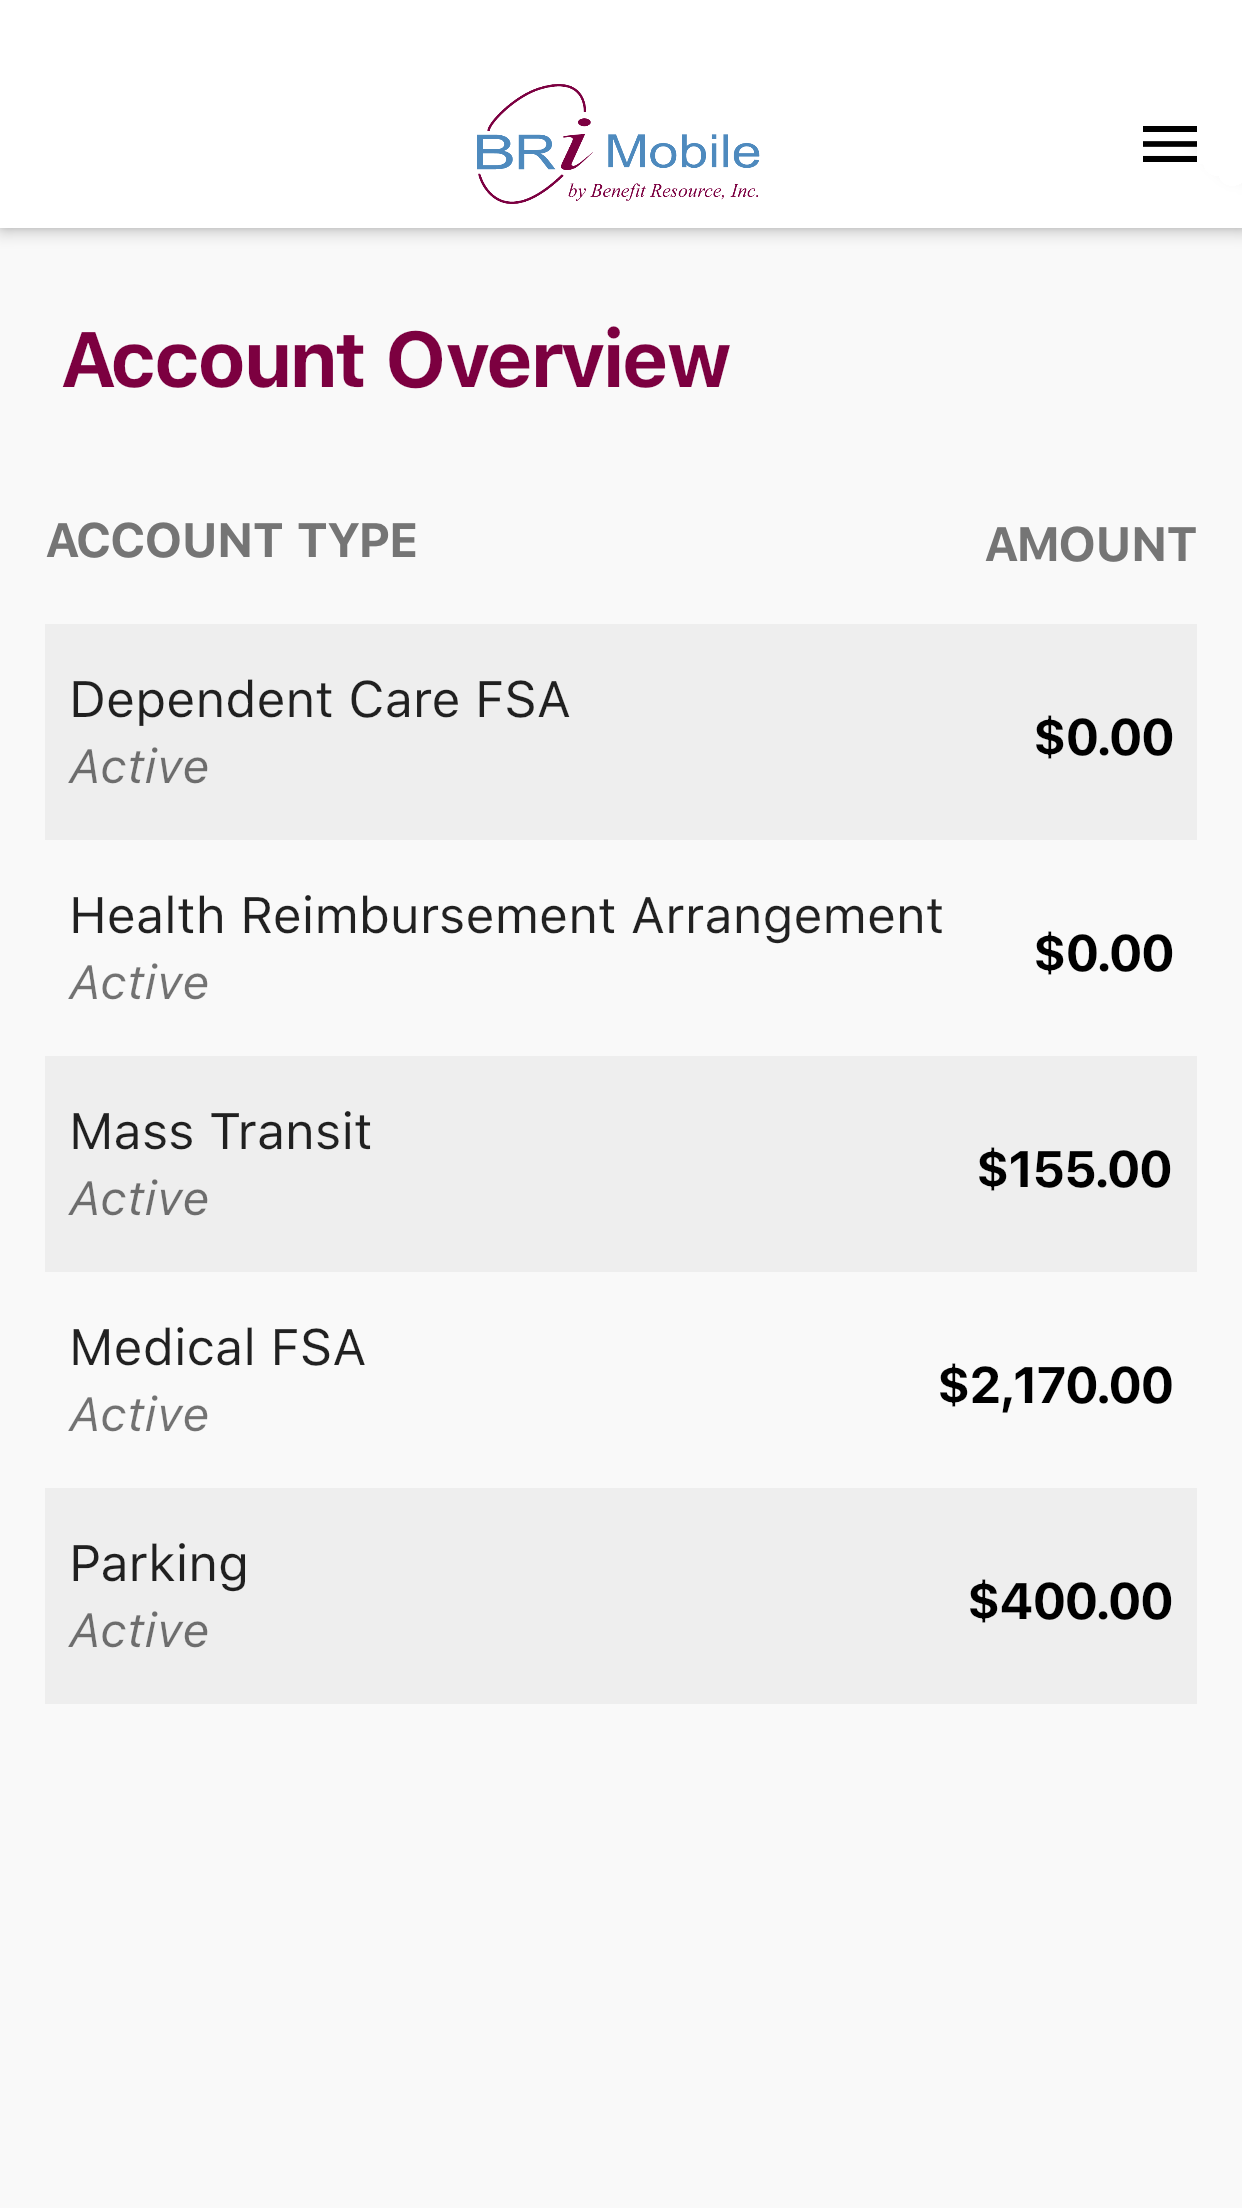Open the hamburger menu
Screen dimensions: 1242x2208
tap(1169, 145)
